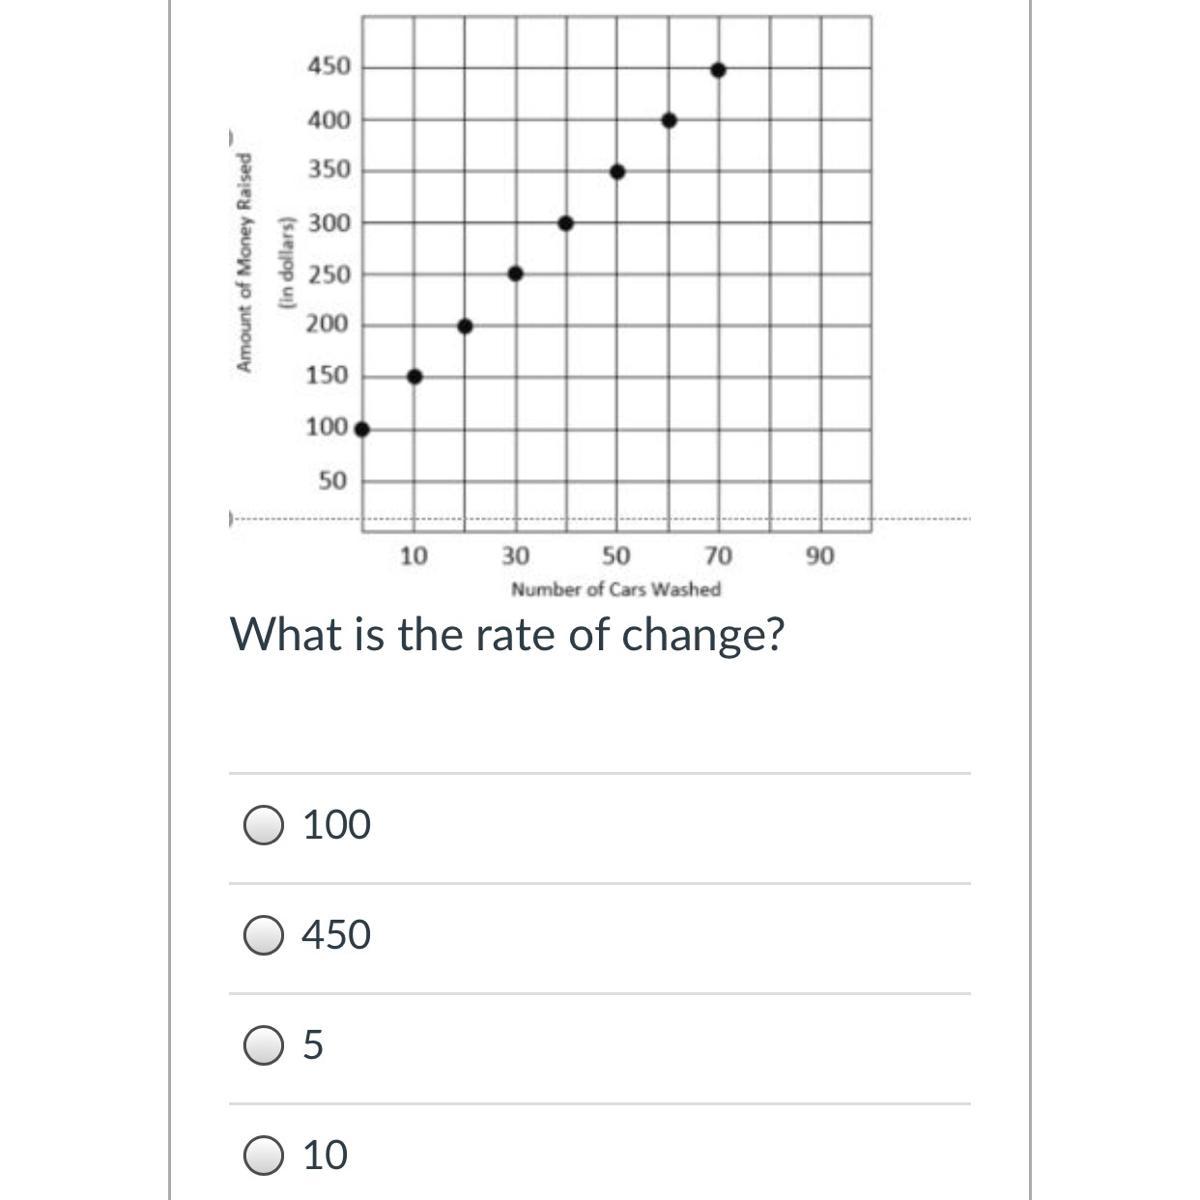The height and width of the screenshot is (1200, 1200).
Task: Click the 10 label on the horizontal axis
Action: coord(413,556)
